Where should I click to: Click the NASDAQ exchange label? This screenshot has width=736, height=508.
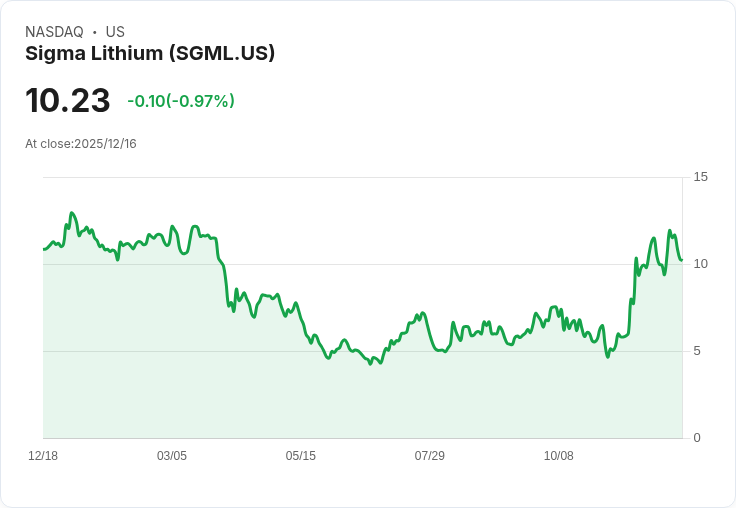[x=54, y=32]
